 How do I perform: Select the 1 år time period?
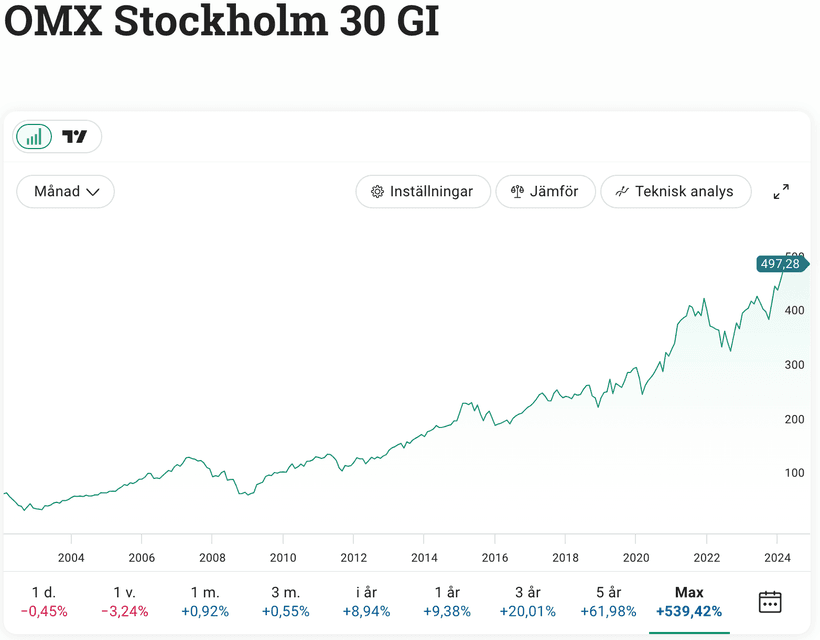[x=447, y=602]
